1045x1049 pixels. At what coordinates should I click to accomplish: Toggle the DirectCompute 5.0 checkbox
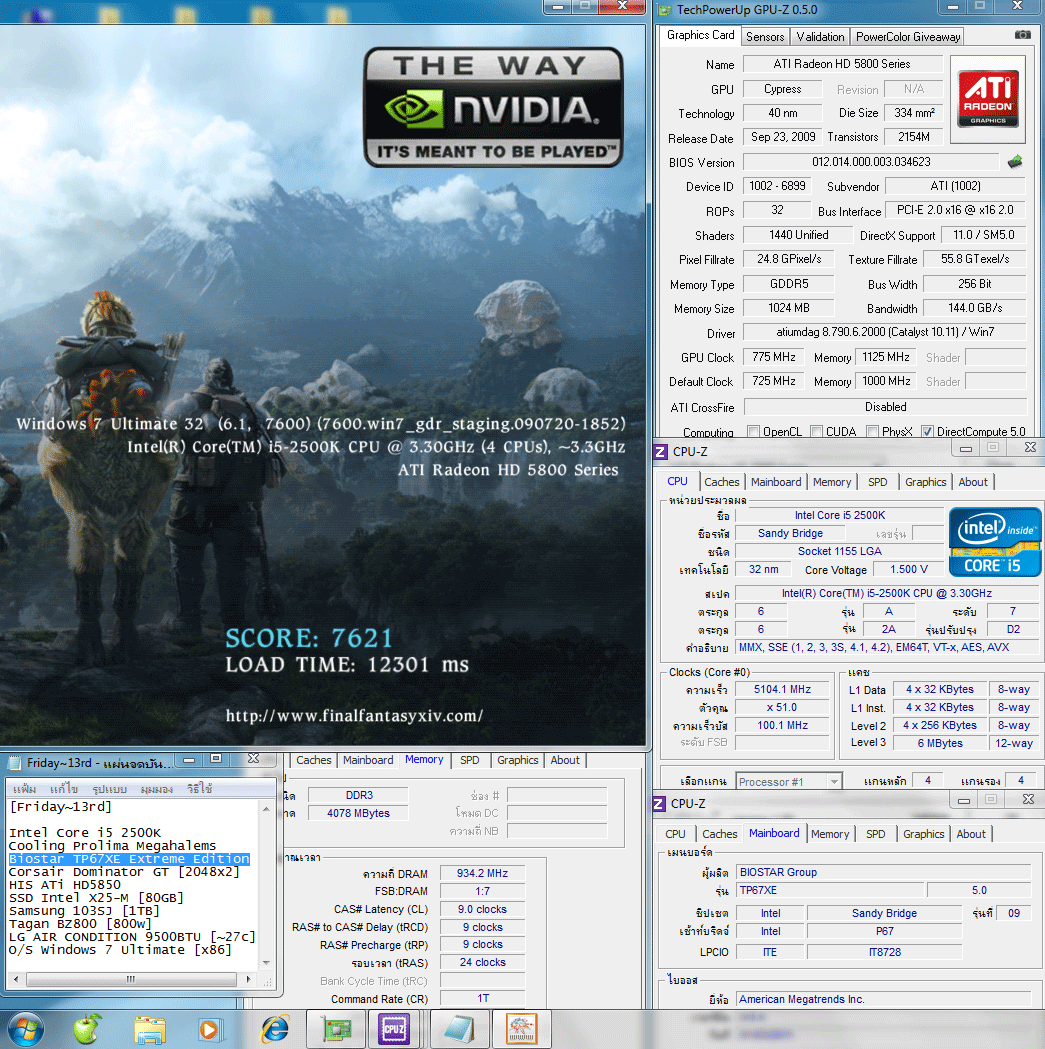click(927, 432)
